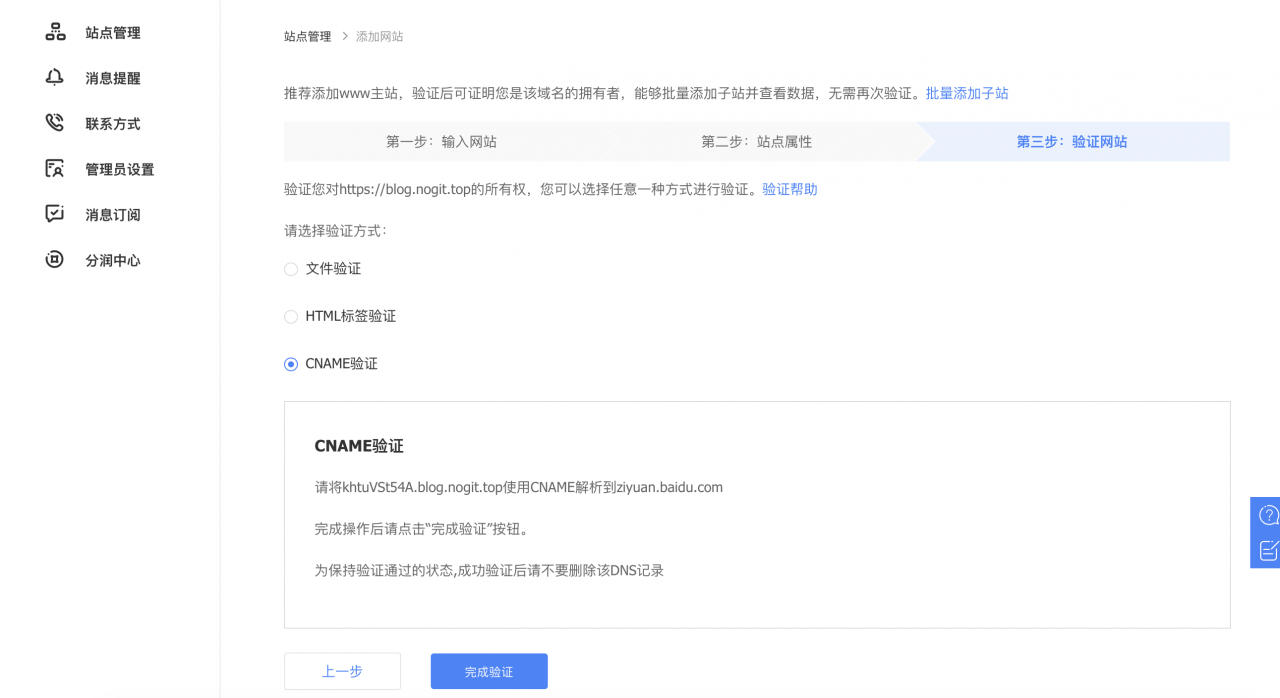Image resolution: width=1280 pixels, height=698 pixels.
Task: Go back to 第一步：输入网站 step
Action: click(x=440, y=141)
